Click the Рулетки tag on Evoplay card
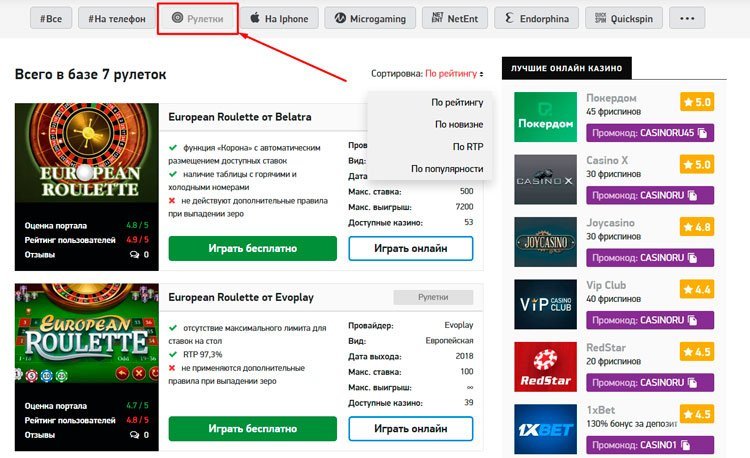Image resolution: width=750 pixels, height=458 pixels. pyautogui.click(x=433, y=297)
